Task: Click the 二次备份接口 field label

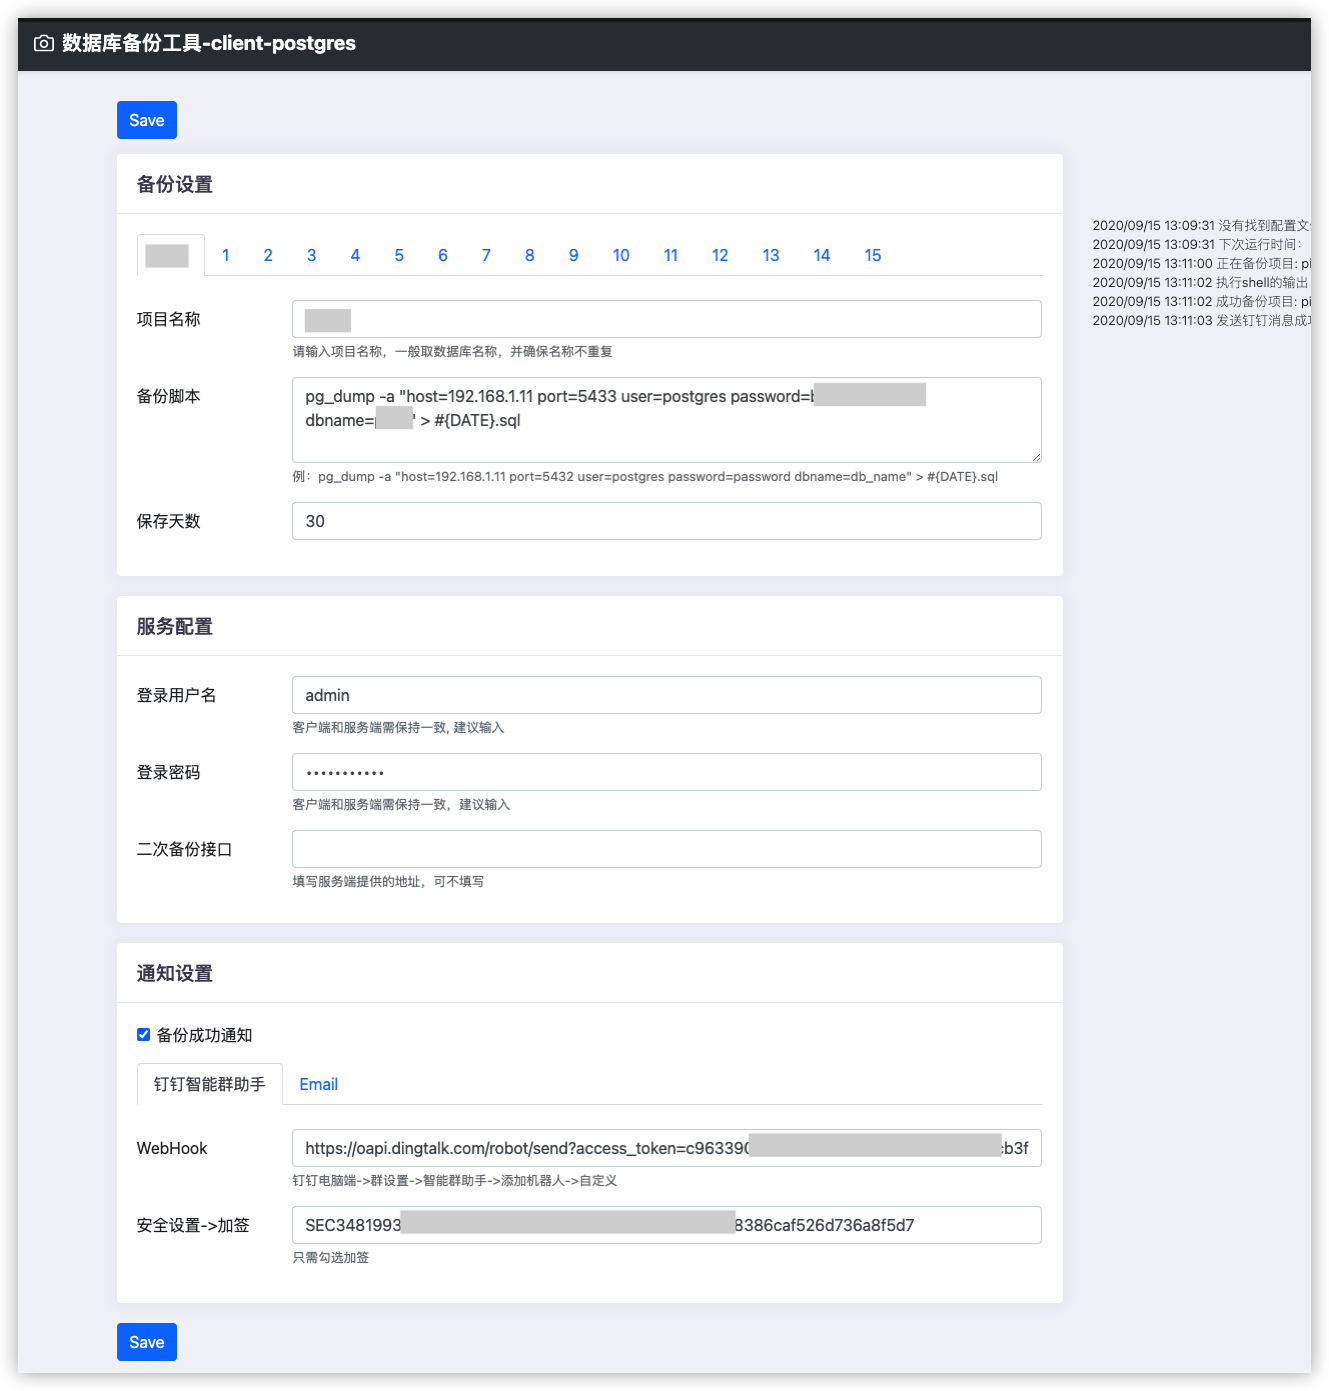Action: (x=185, y=849)
